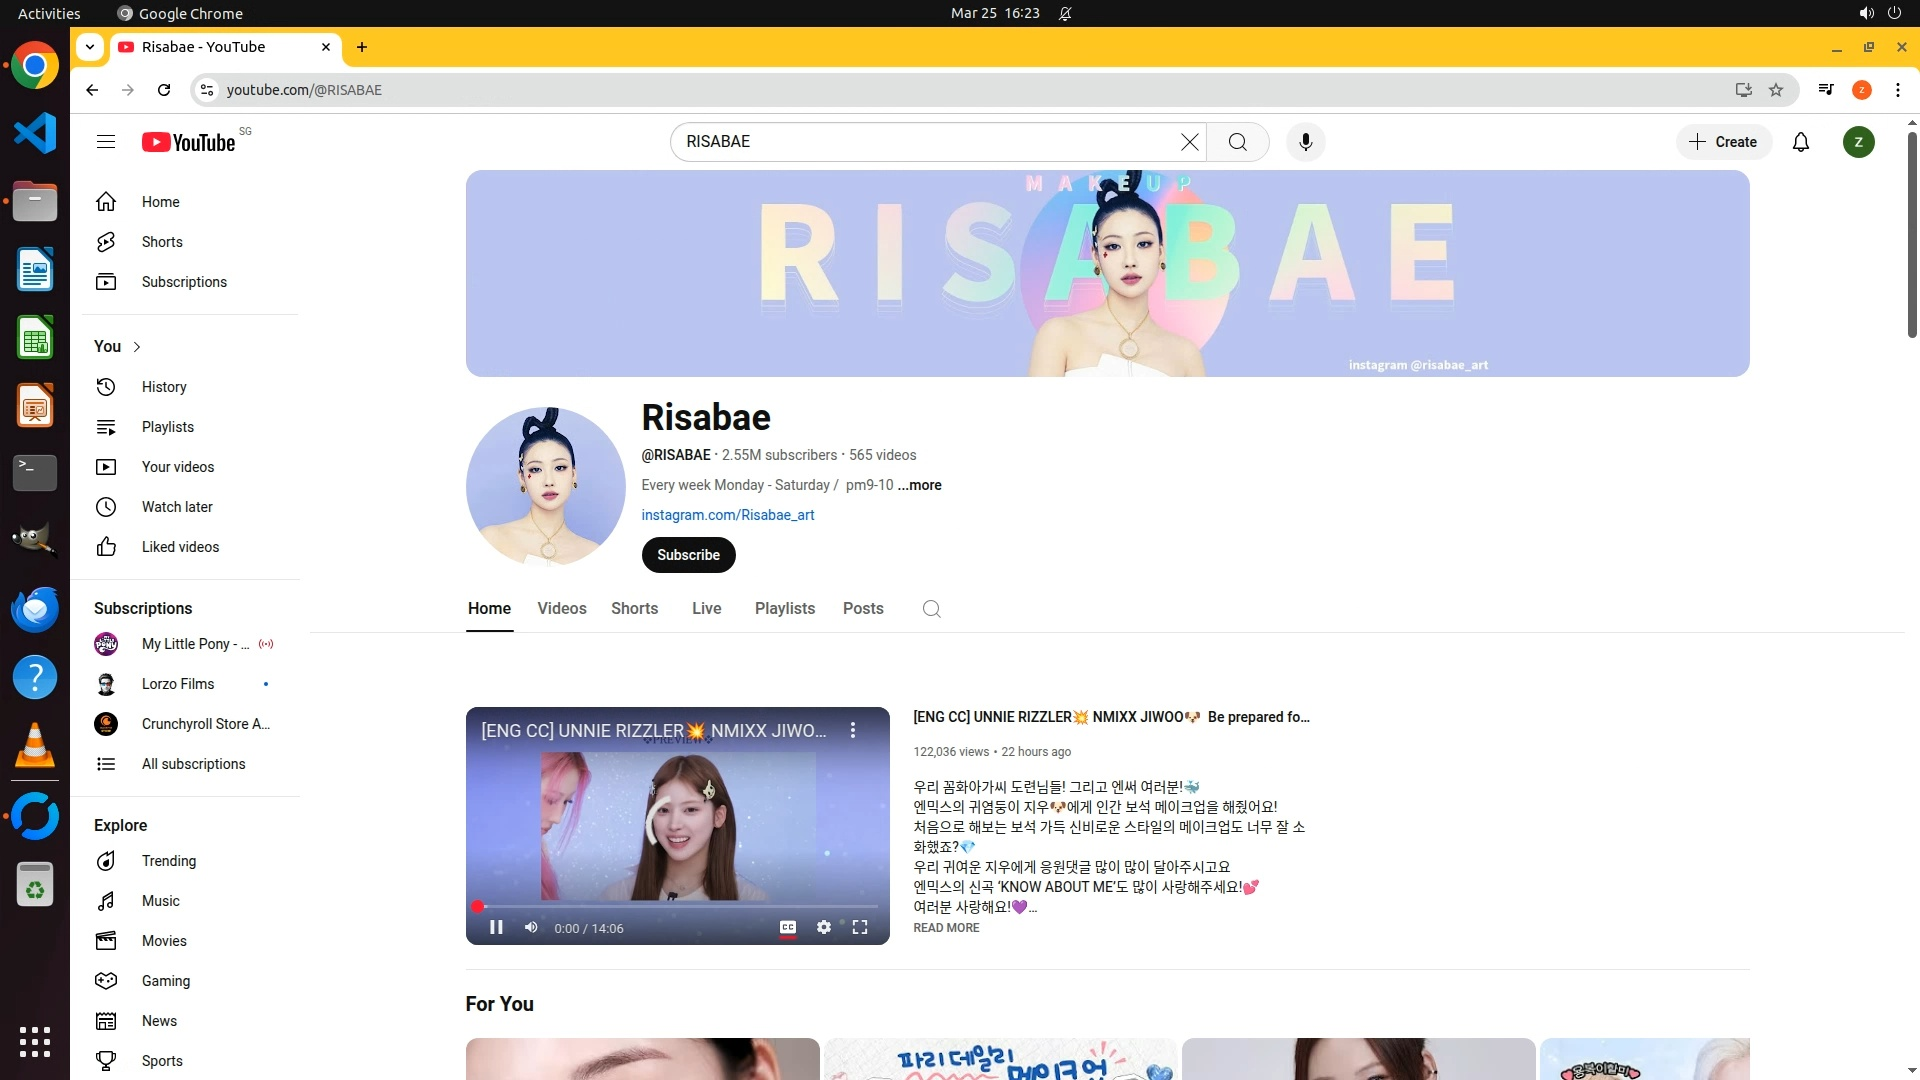Search within channel using magnifier icon
This screenshot has width=1920, height=1080.
(x=931, y=609)
